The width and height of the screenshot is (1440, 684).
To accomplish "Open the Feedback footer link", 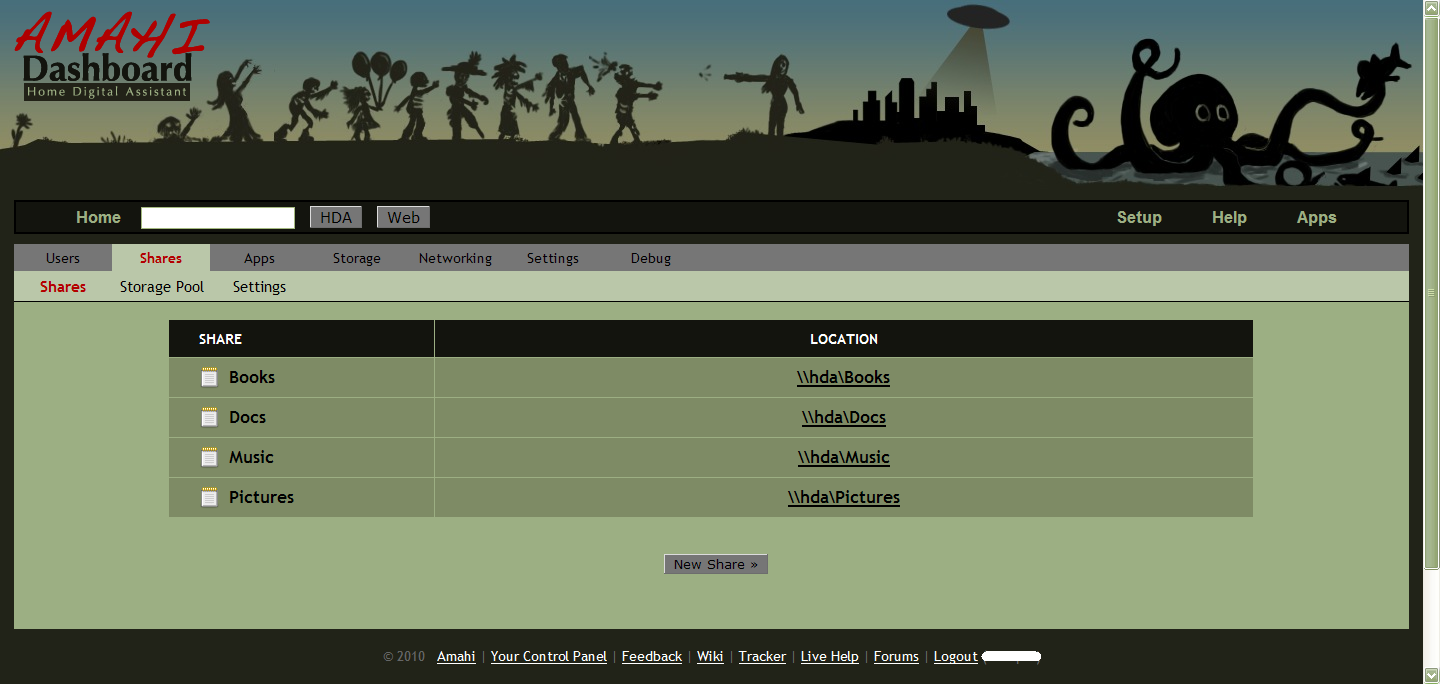I will (651, 657).
